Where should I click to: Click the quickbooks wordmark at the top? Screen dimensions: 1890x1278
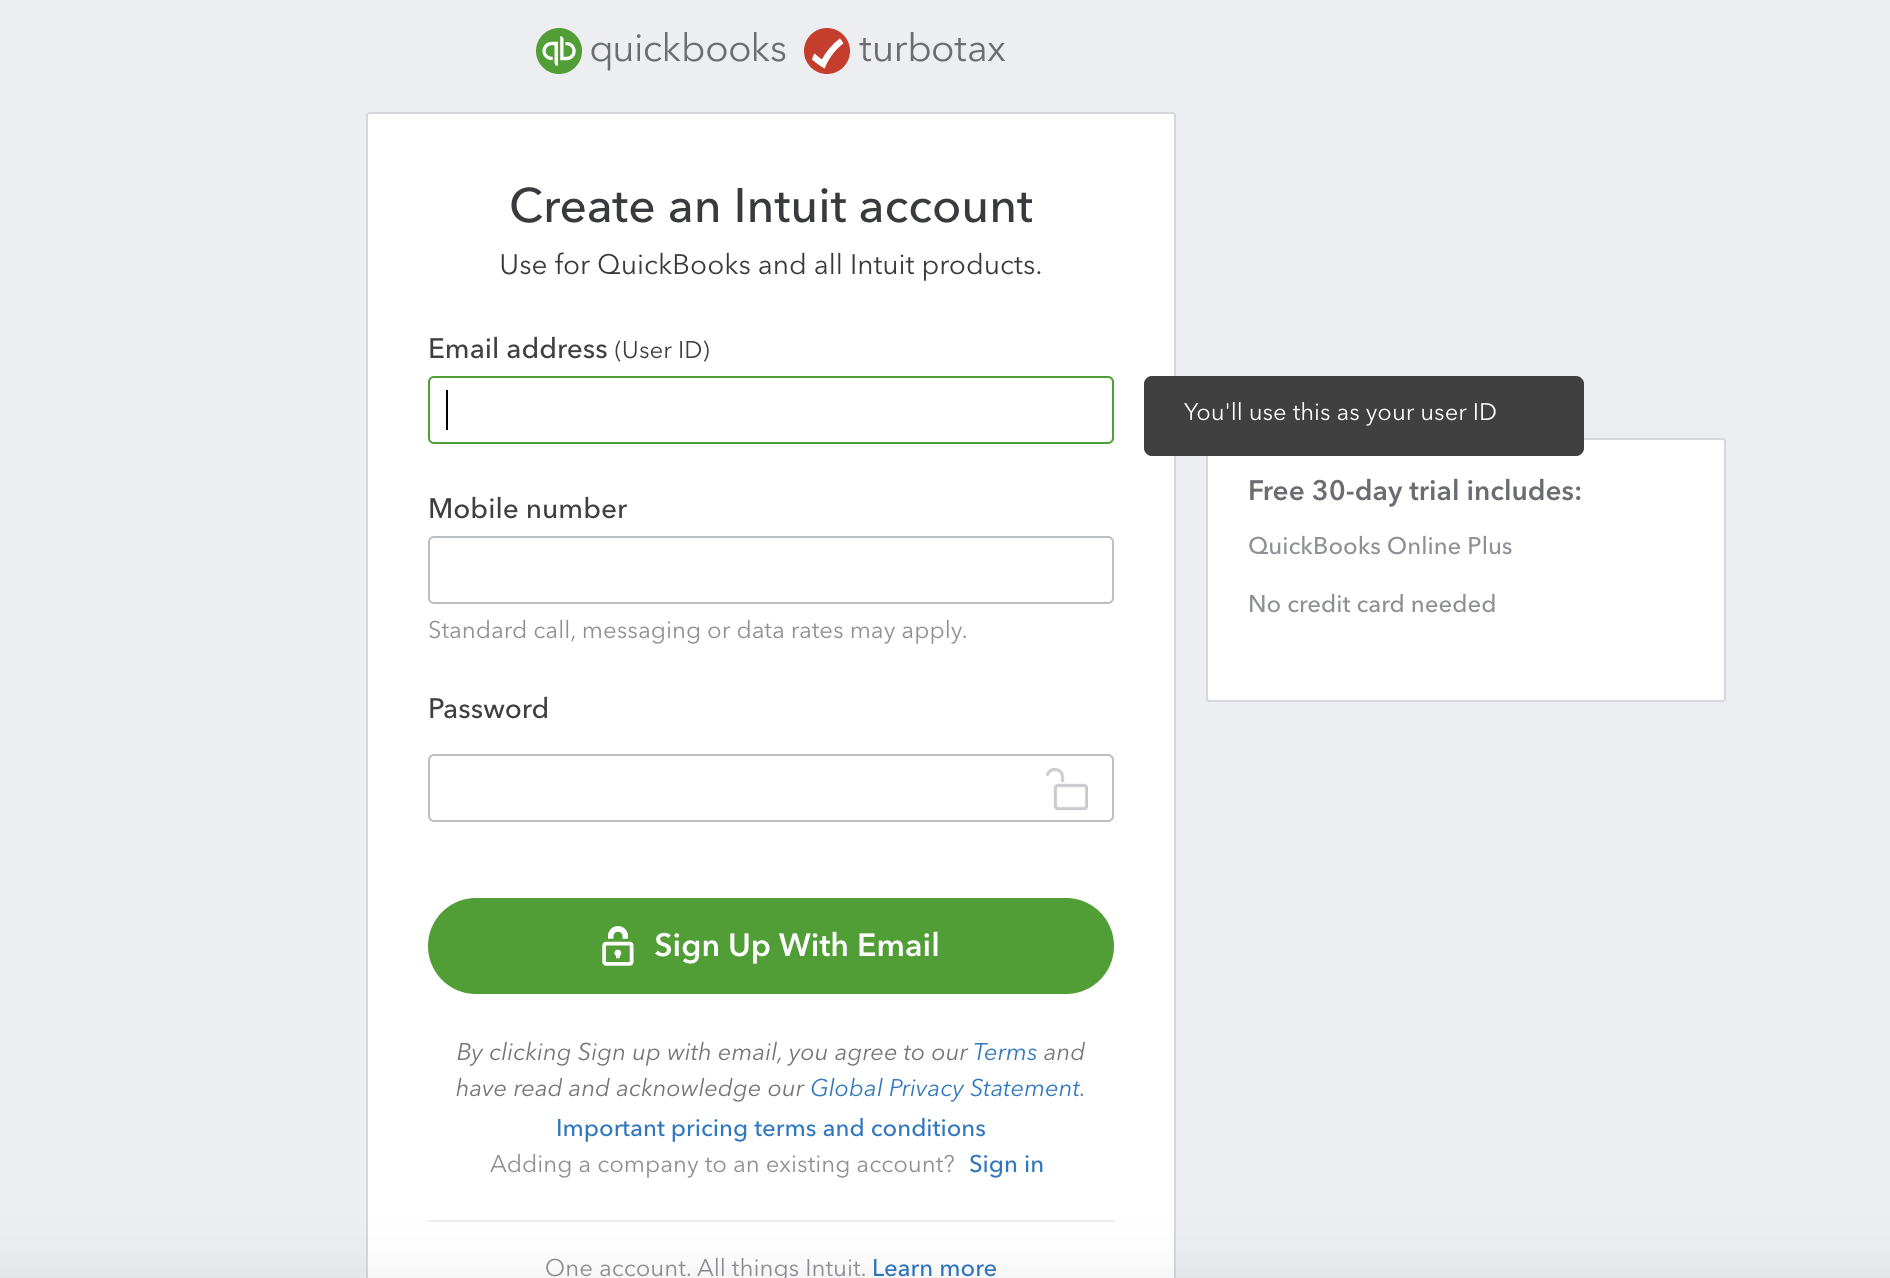point(688,49)
